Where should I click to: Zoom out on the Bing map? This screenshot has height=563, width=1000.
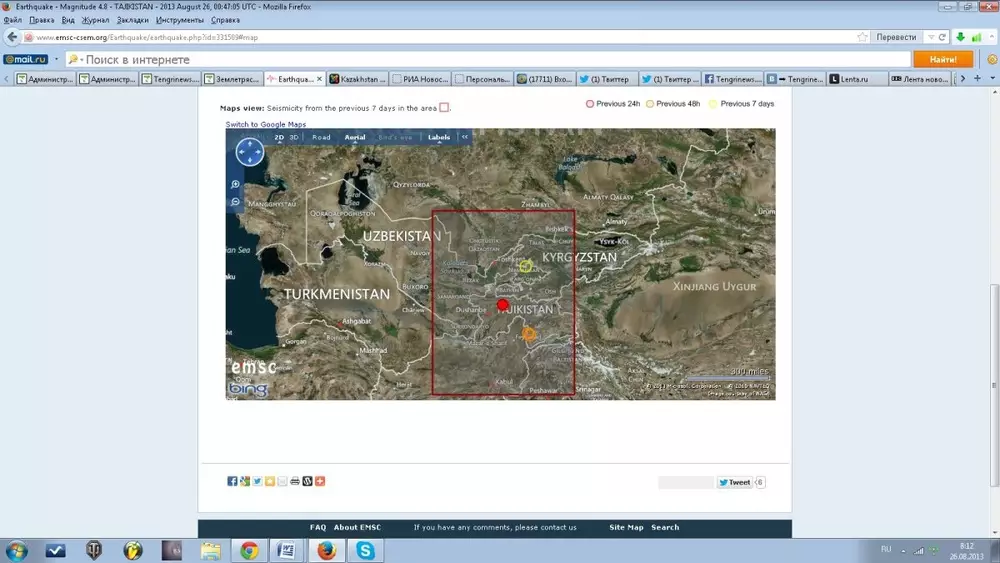coord(235,202)
